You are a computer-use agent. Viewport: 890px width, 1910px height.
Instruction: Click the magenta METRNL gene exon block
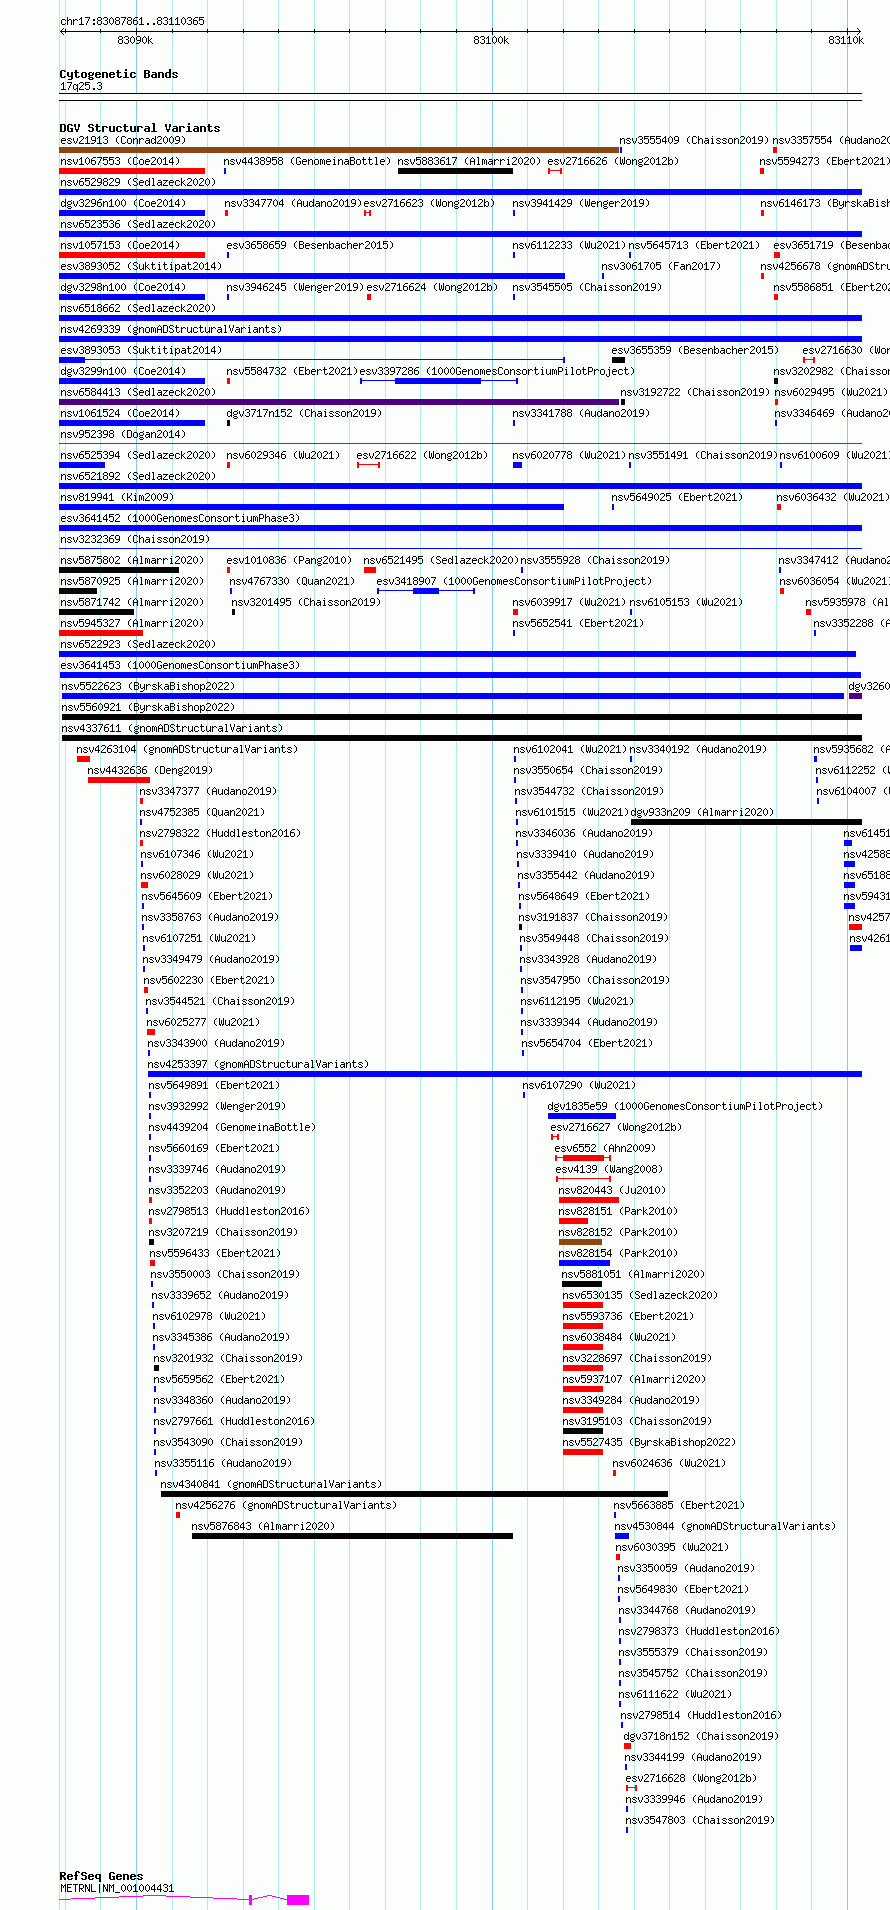[x=298, y=1900]
